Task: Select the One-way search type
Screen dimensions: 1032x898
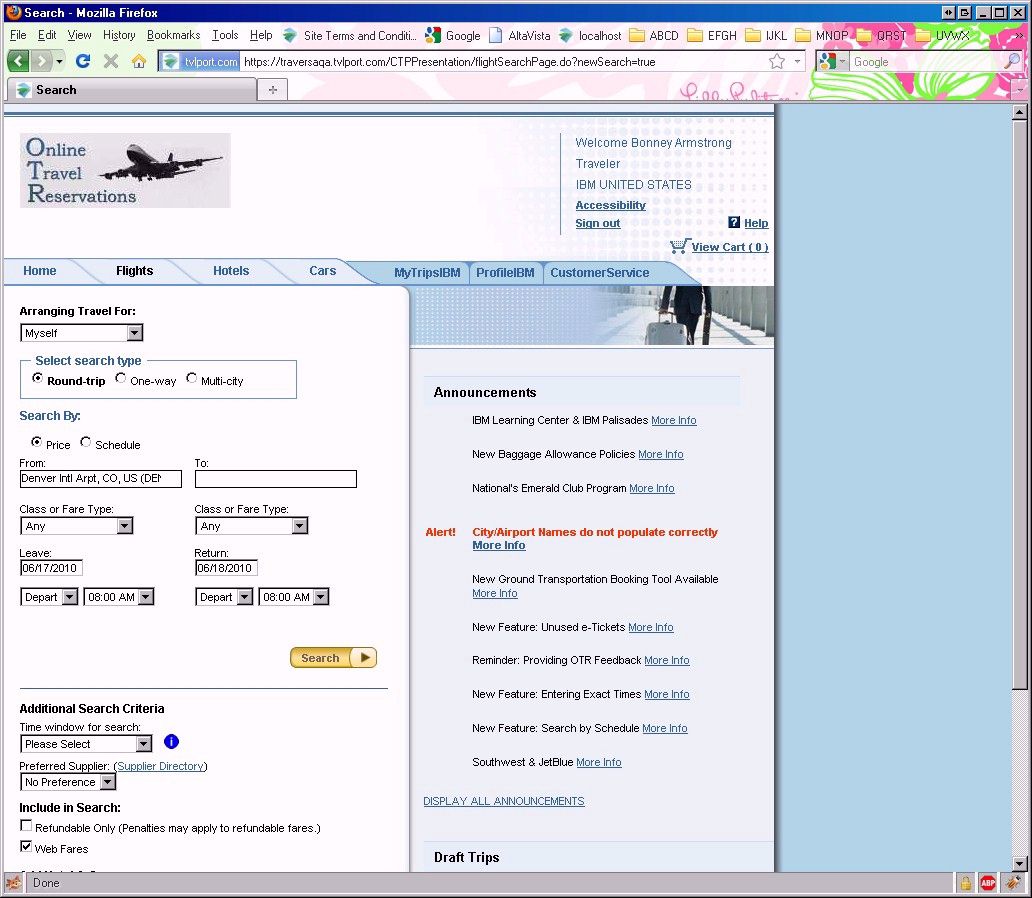Action: tap(121, 379)
